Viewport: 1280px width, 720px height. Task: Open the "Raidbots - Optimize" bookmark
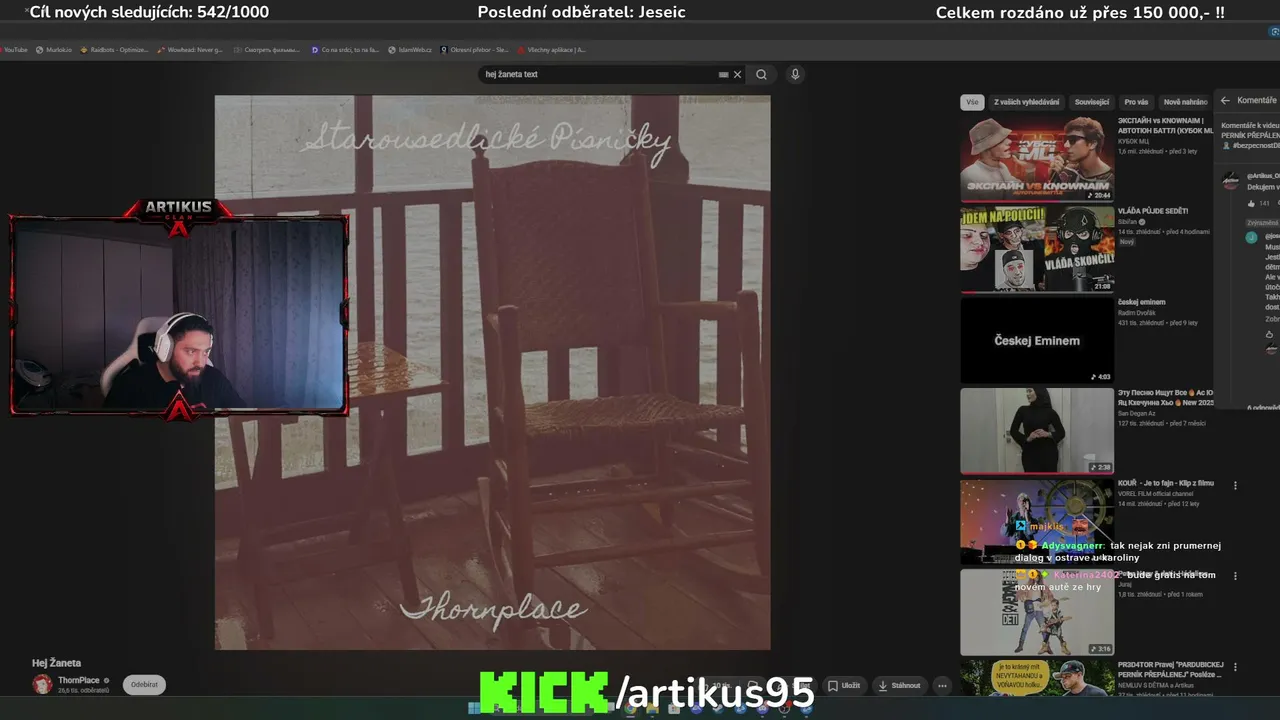(114, 49)
